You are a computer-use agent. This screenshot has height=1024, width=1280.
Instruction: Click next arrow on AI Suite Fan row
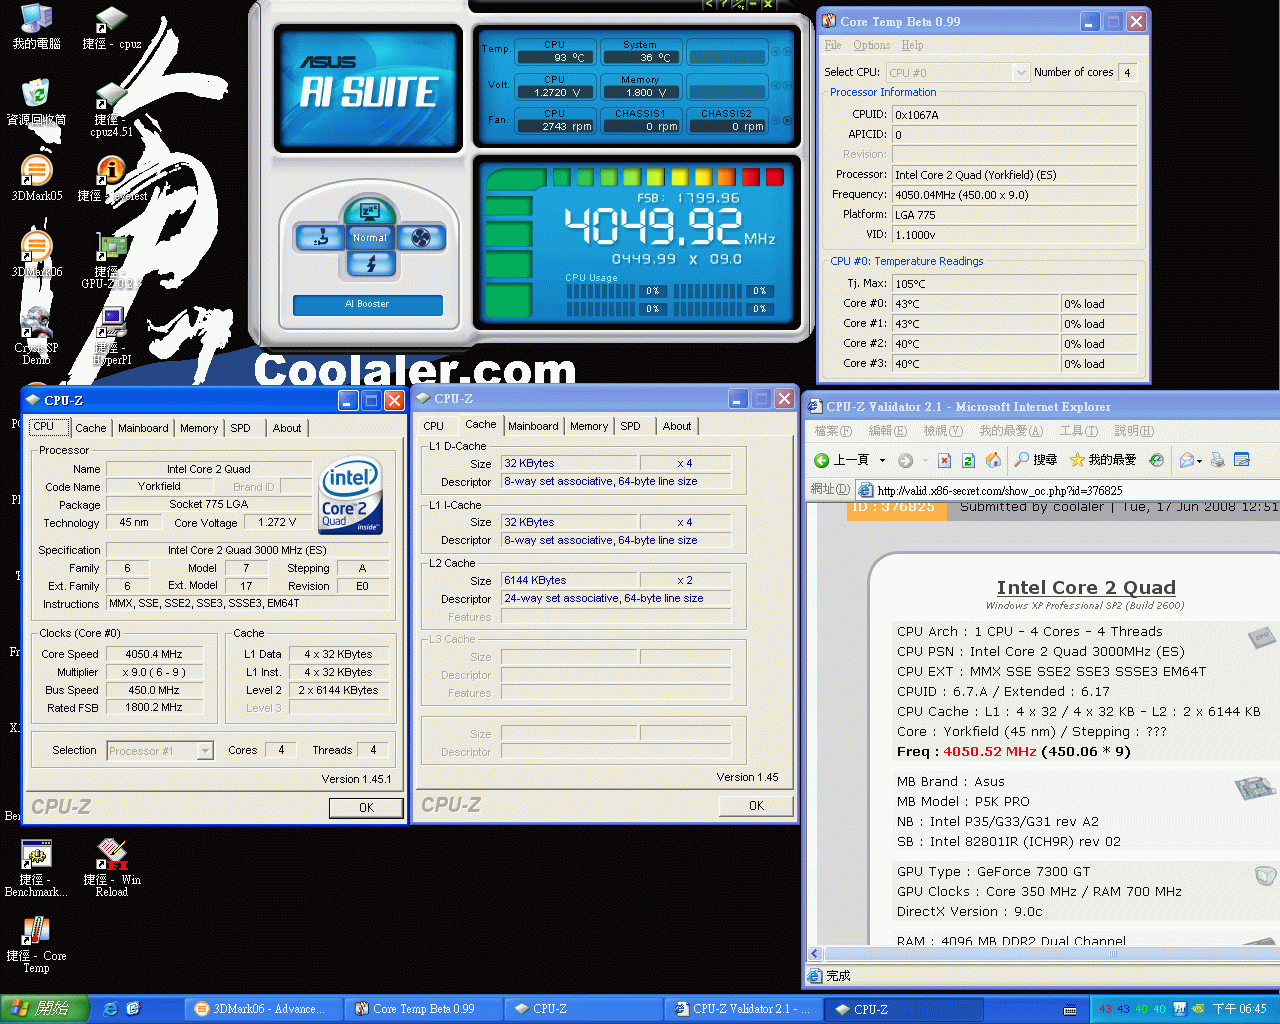coord(788,121)
